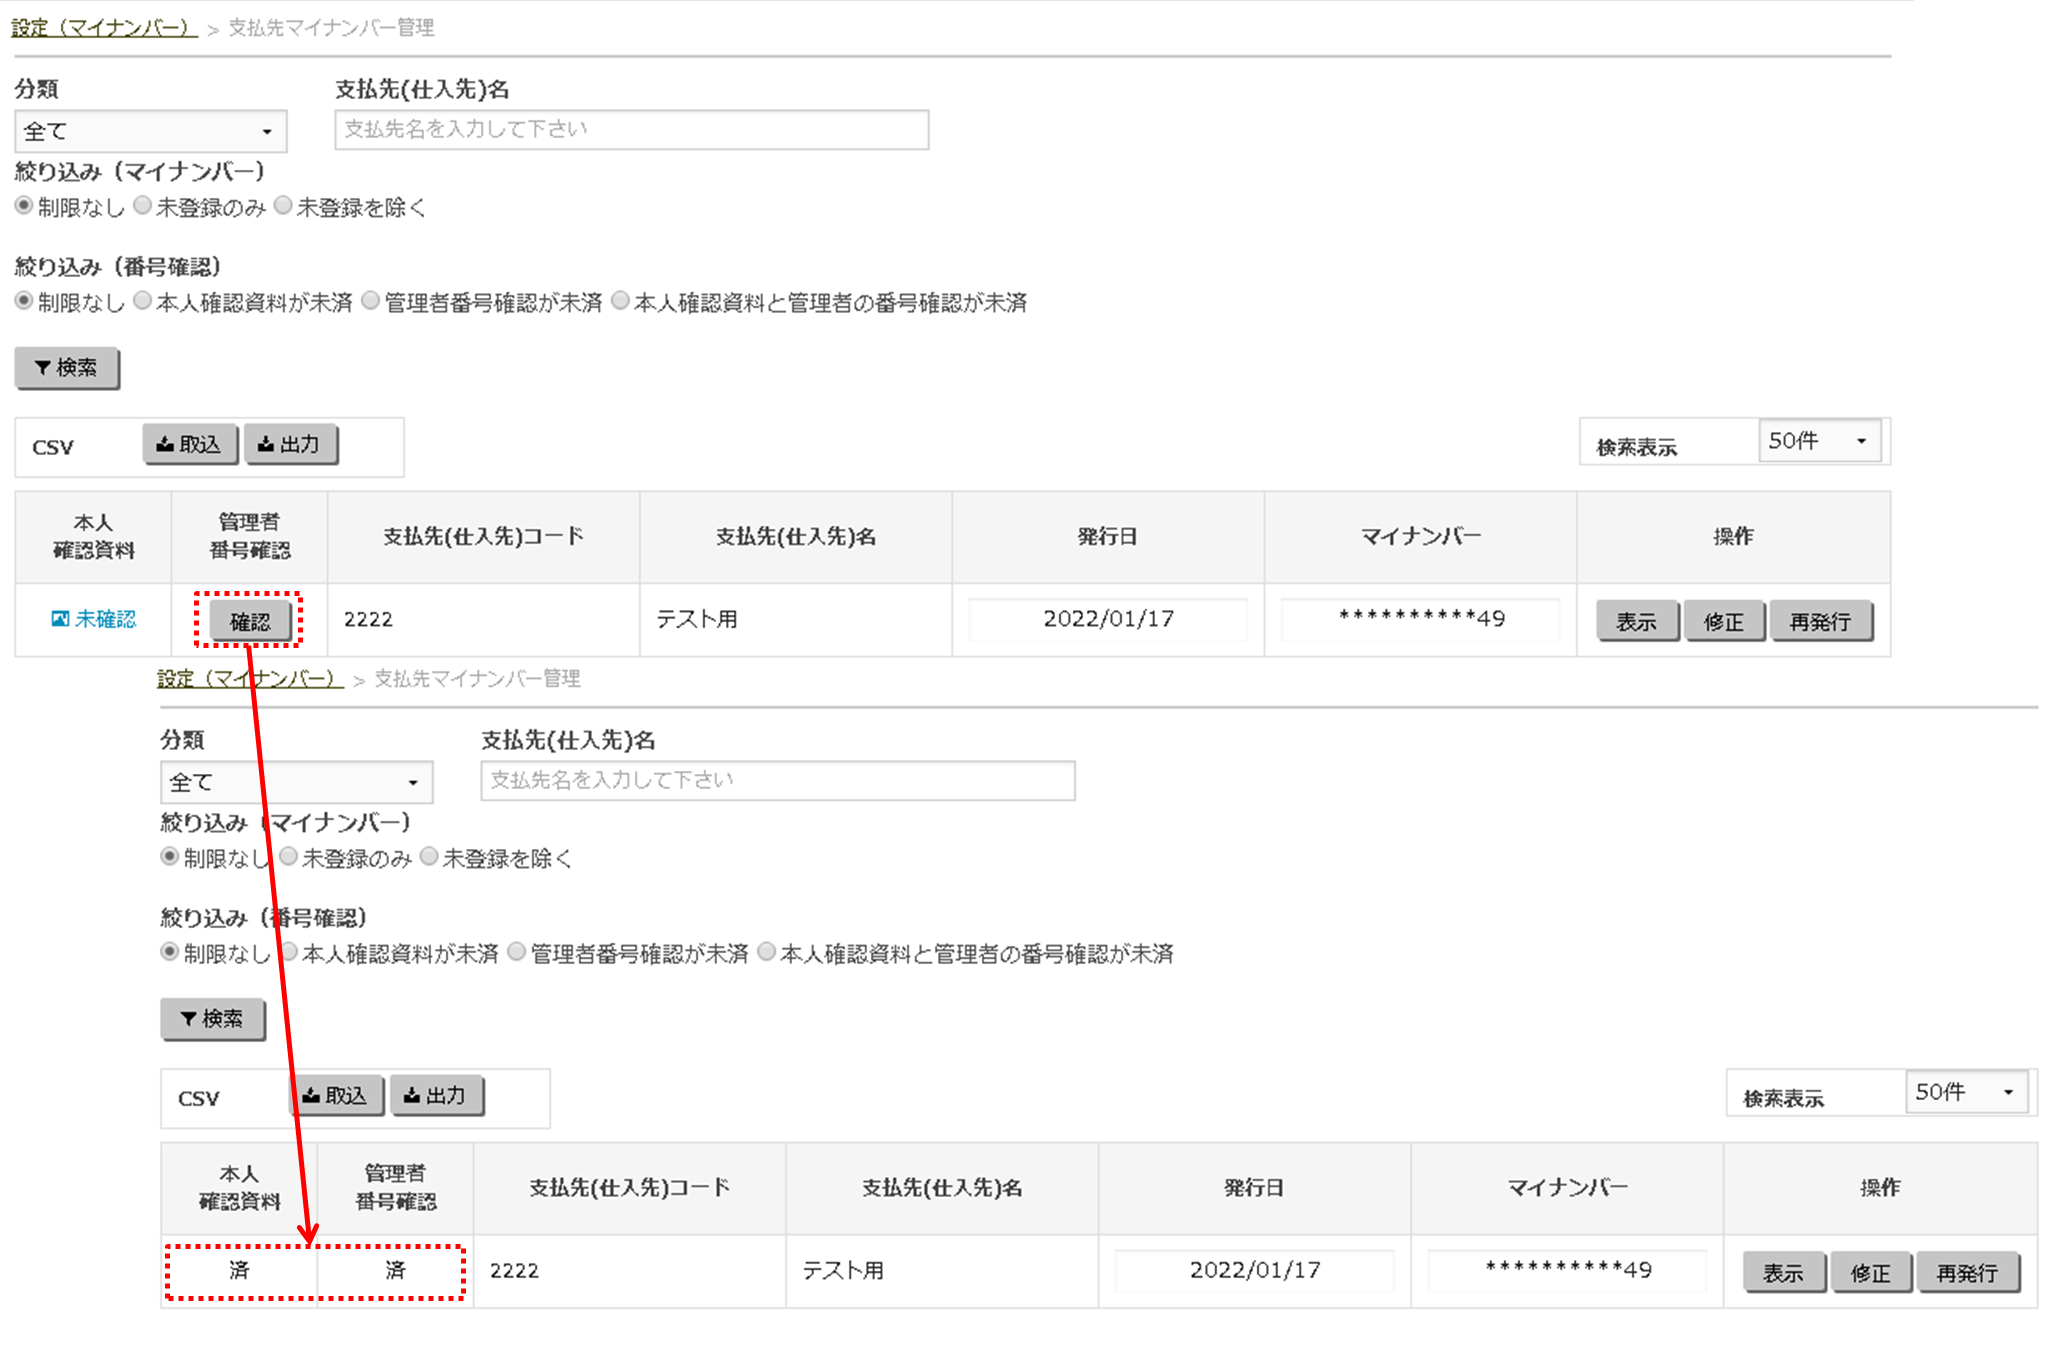Screen dimensions: 2062x1357
Task: Click upper 設定（マイナンバー） breadcrumb link
Action: 104,28
